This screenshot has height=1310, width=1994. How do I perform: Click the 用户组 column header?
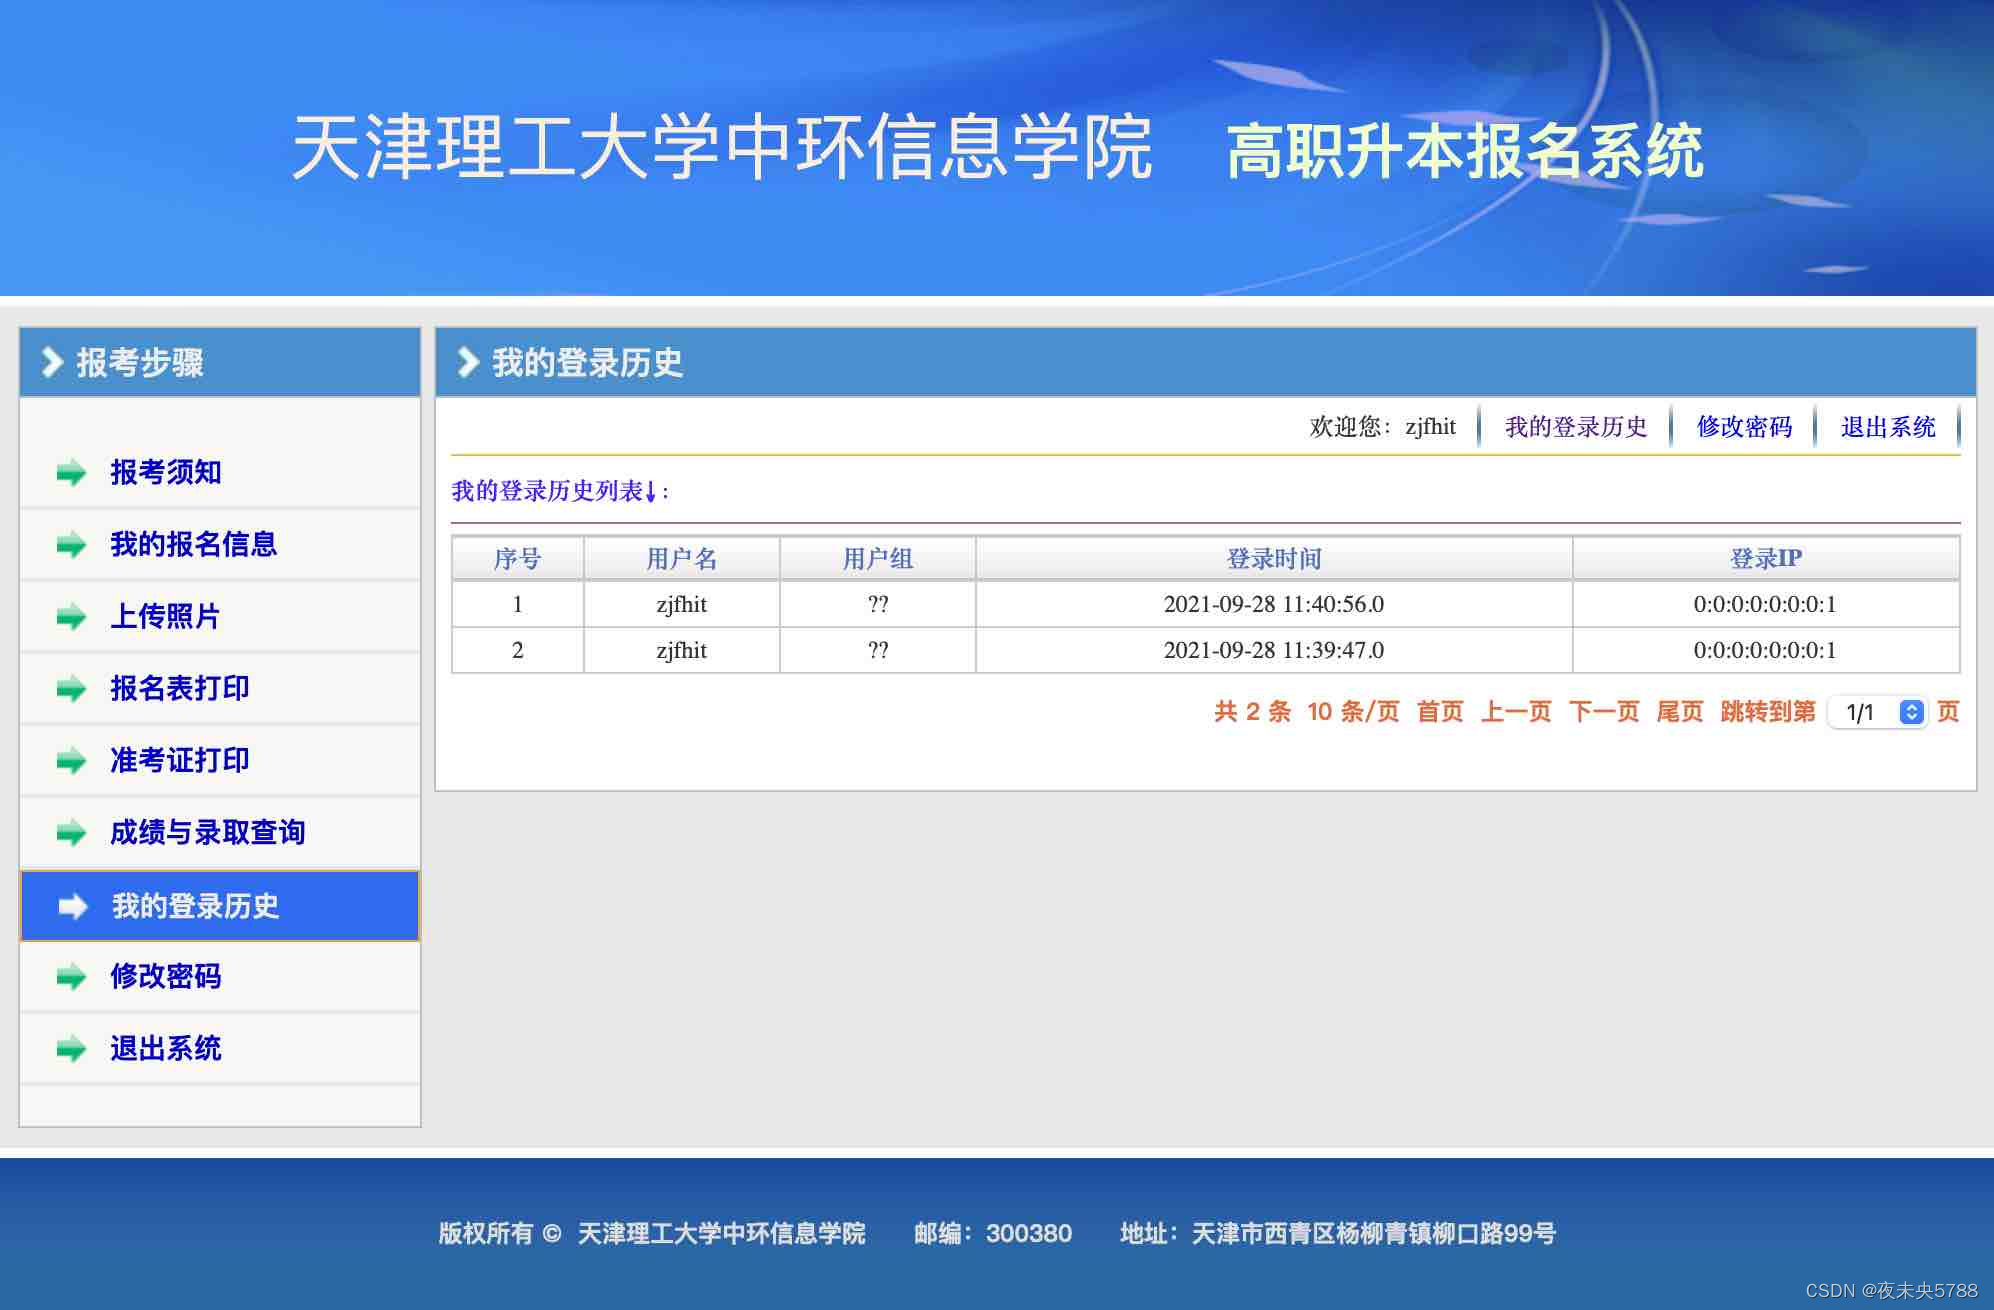point(878,558)
